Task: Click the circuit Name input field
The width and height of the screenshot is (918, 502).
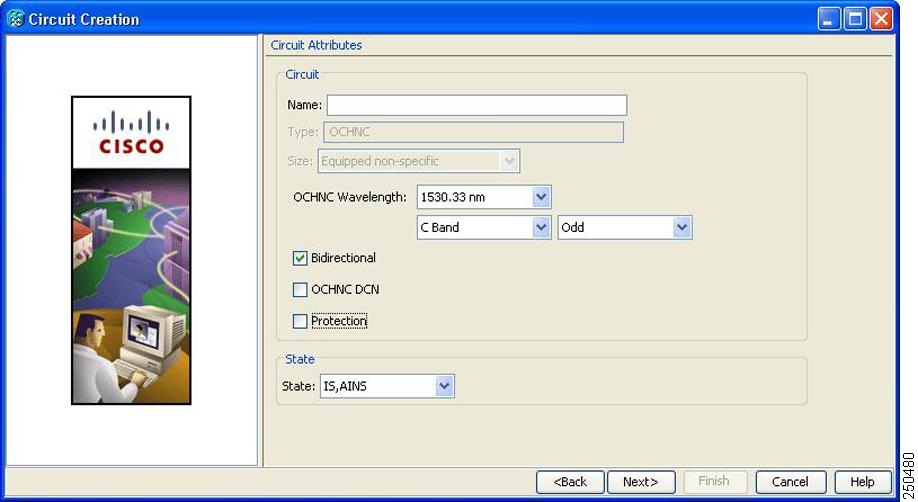Action: pos(477,105)
